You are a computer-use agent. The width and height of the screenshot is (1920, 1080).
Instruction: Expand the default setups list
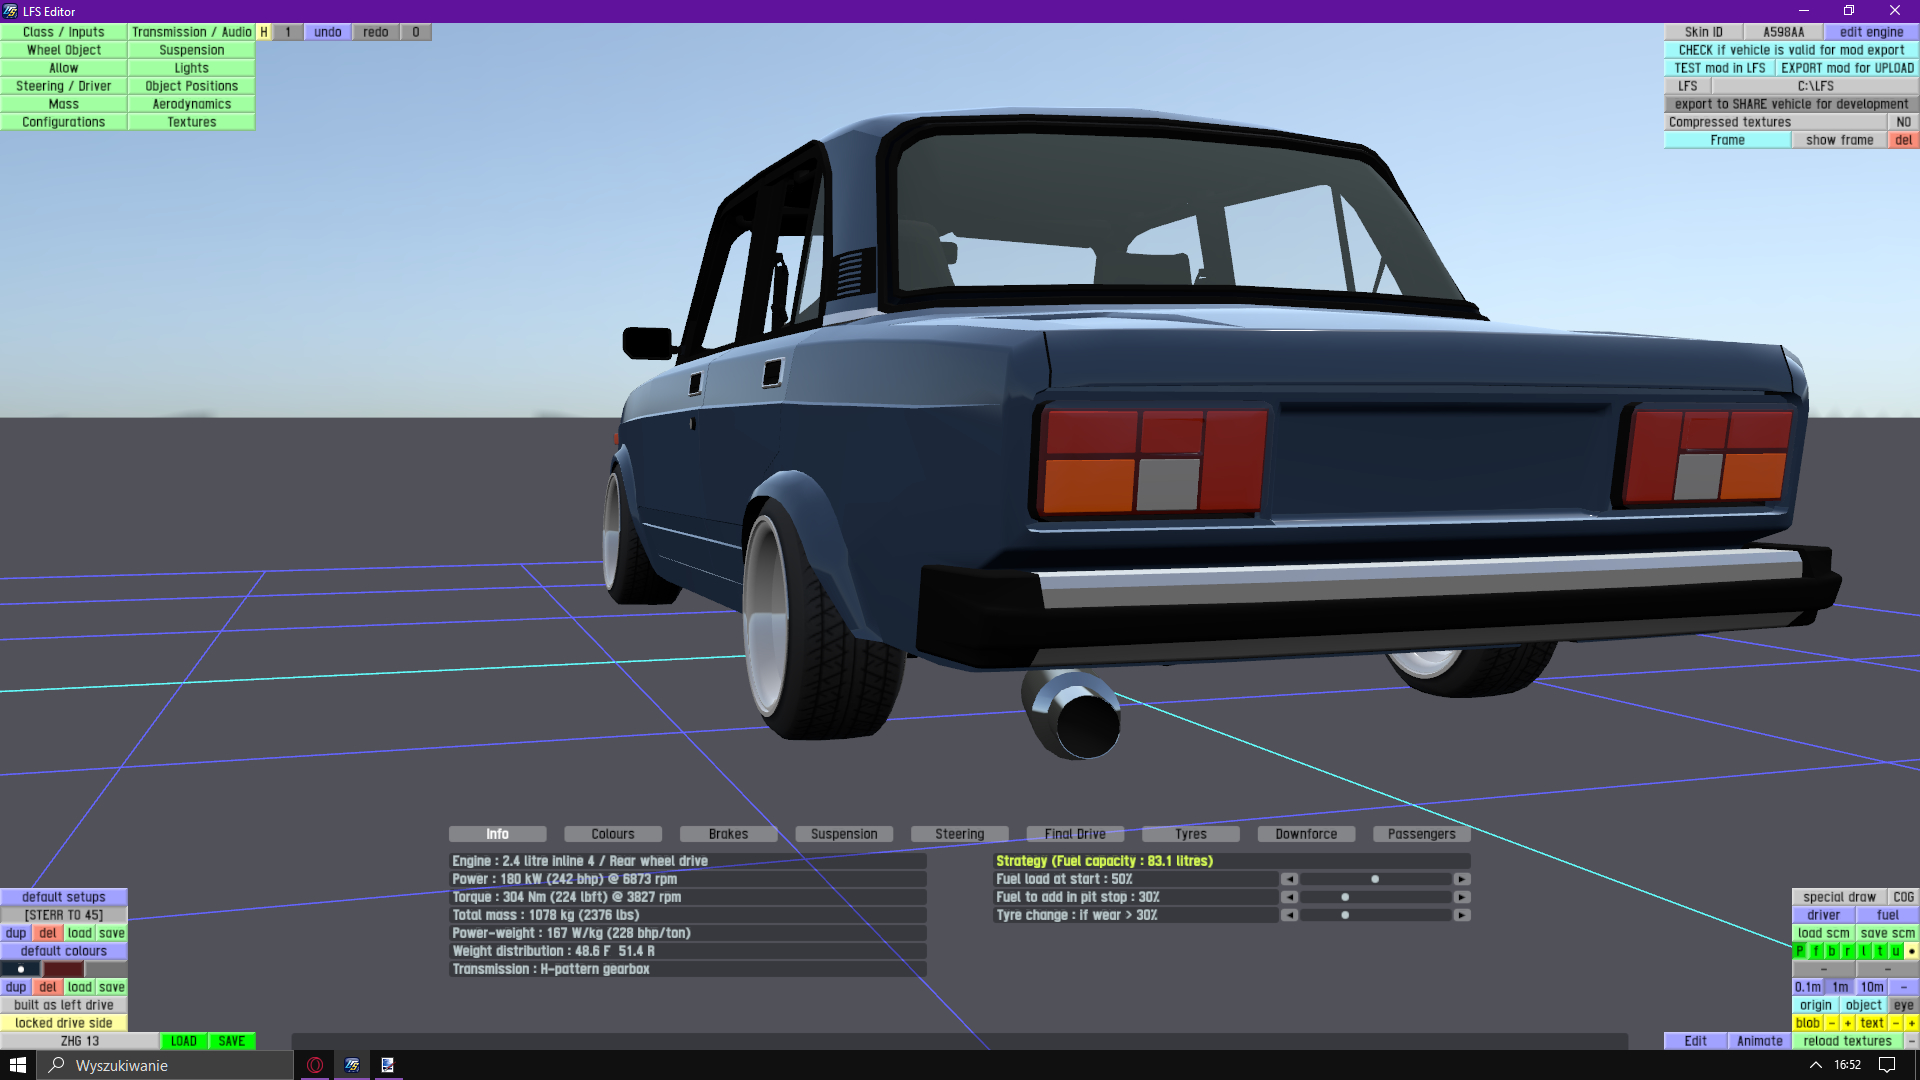(x=64, y=897)
